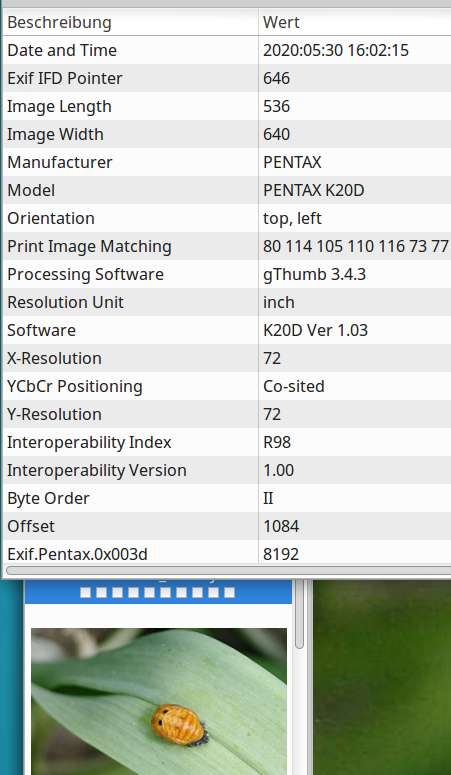Viewport: 451px width, 775px height.
Task: Select the YCbCr Positioning row
Action: click(x=227, y=386)
